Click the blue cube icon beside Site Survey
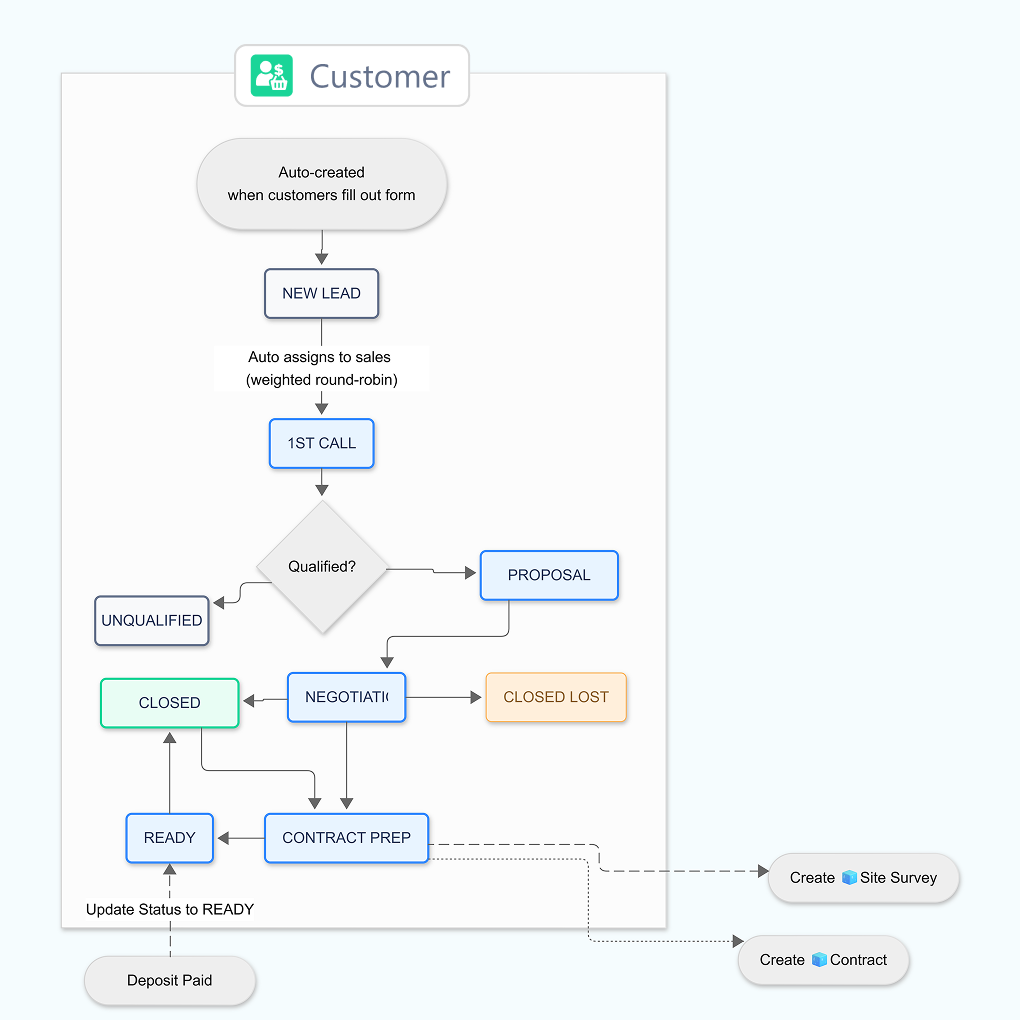This screenshot has width=1020, height=1020. tap(849, 878)
